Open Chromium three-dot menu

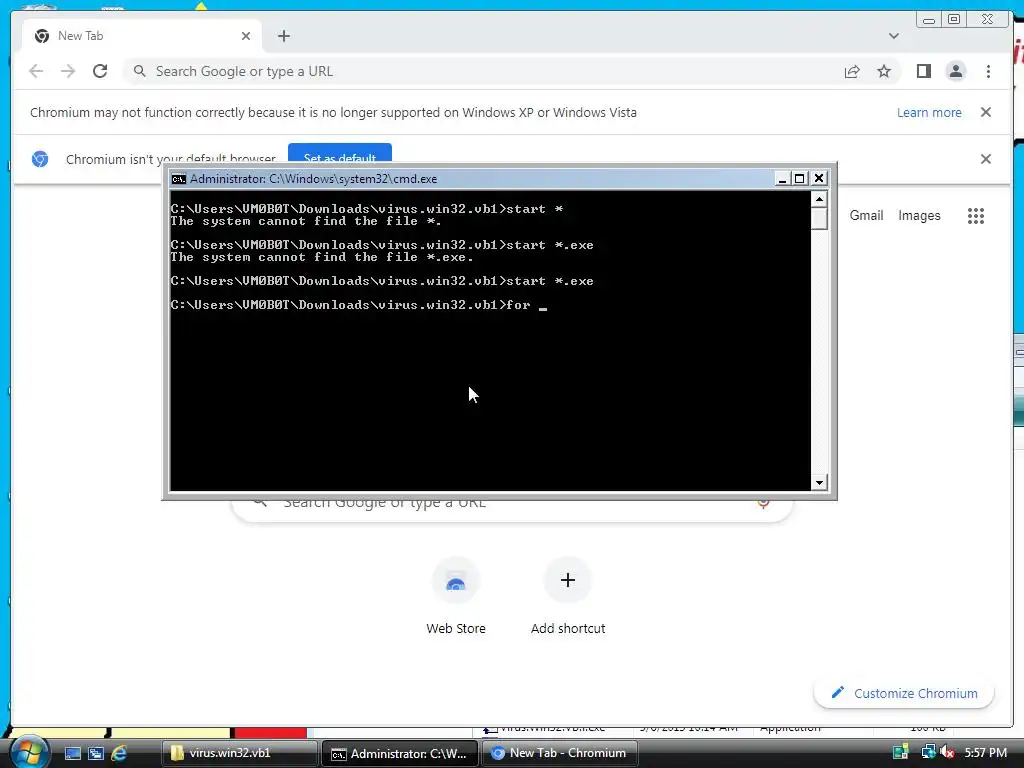point(988,71)
